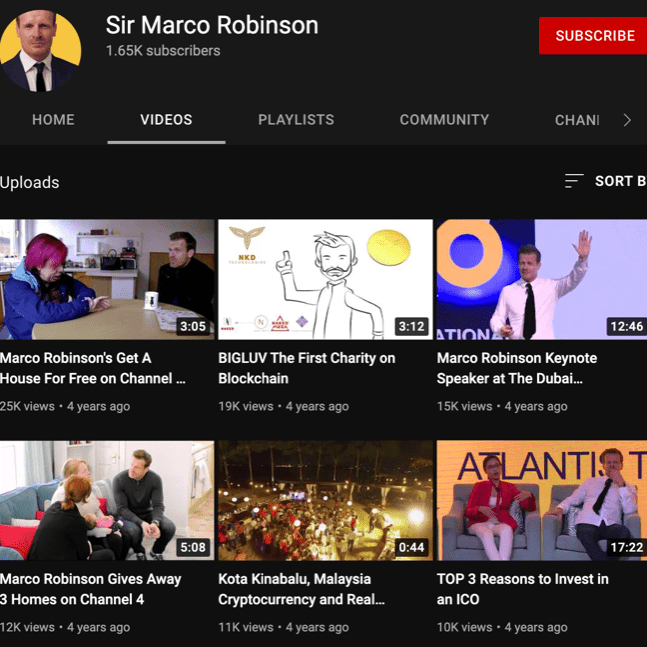This screenshot has width=647, height=647.
Task: Click the Uploads section heading
Action: (x=30, y=182)
